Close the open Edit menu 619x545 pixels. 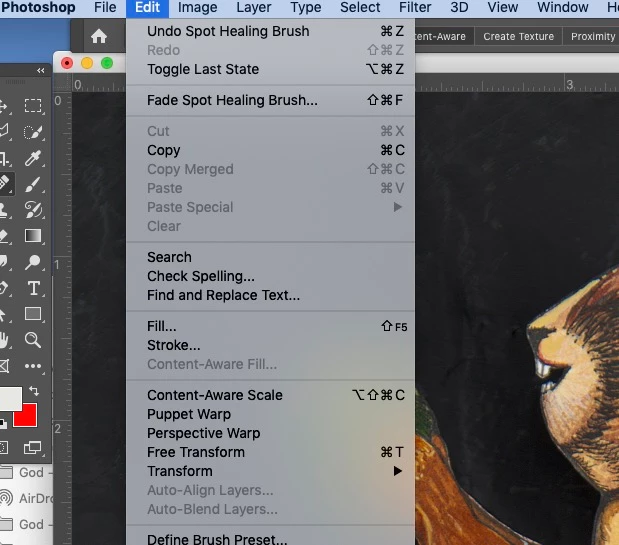[147, 7]
